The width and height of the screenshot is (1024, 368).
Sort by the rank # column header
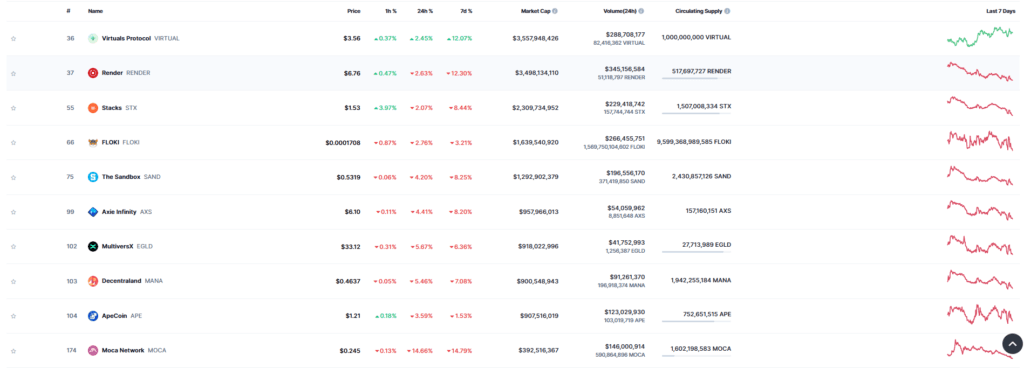point(69,11)
